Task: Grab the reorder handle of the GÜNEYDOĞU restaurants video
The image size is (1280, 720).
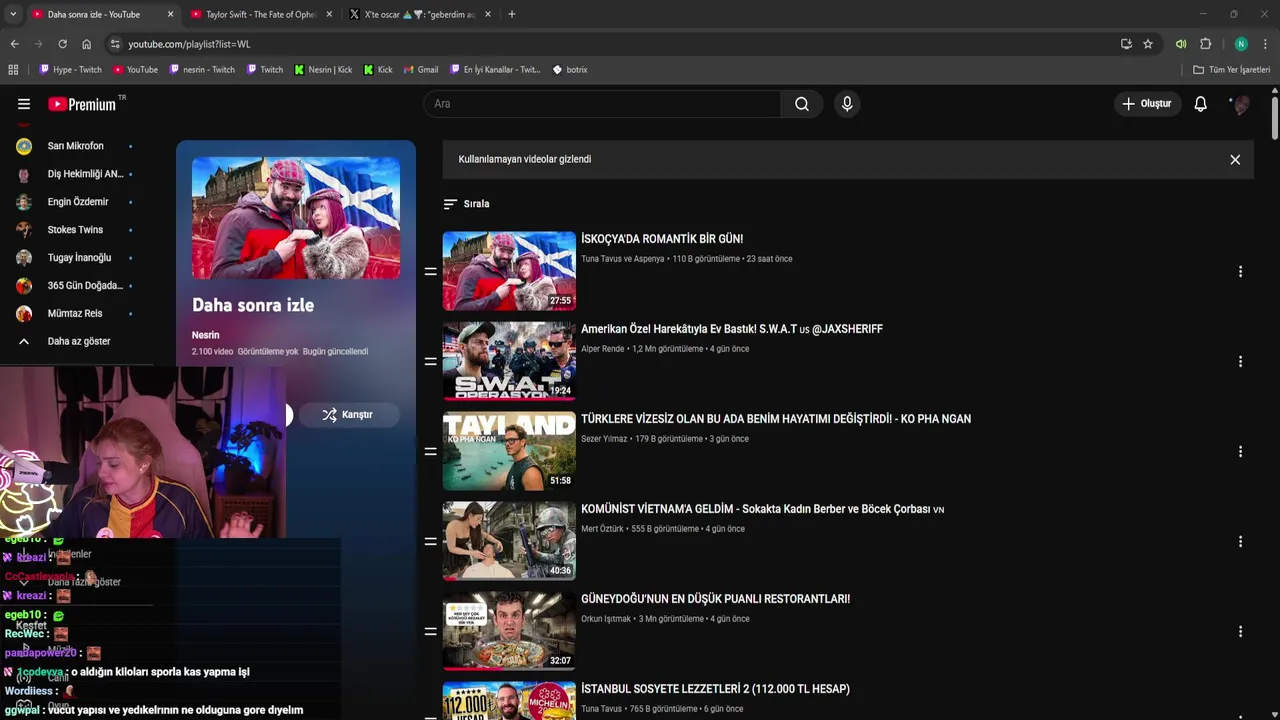Action: [x=430, y=631]
